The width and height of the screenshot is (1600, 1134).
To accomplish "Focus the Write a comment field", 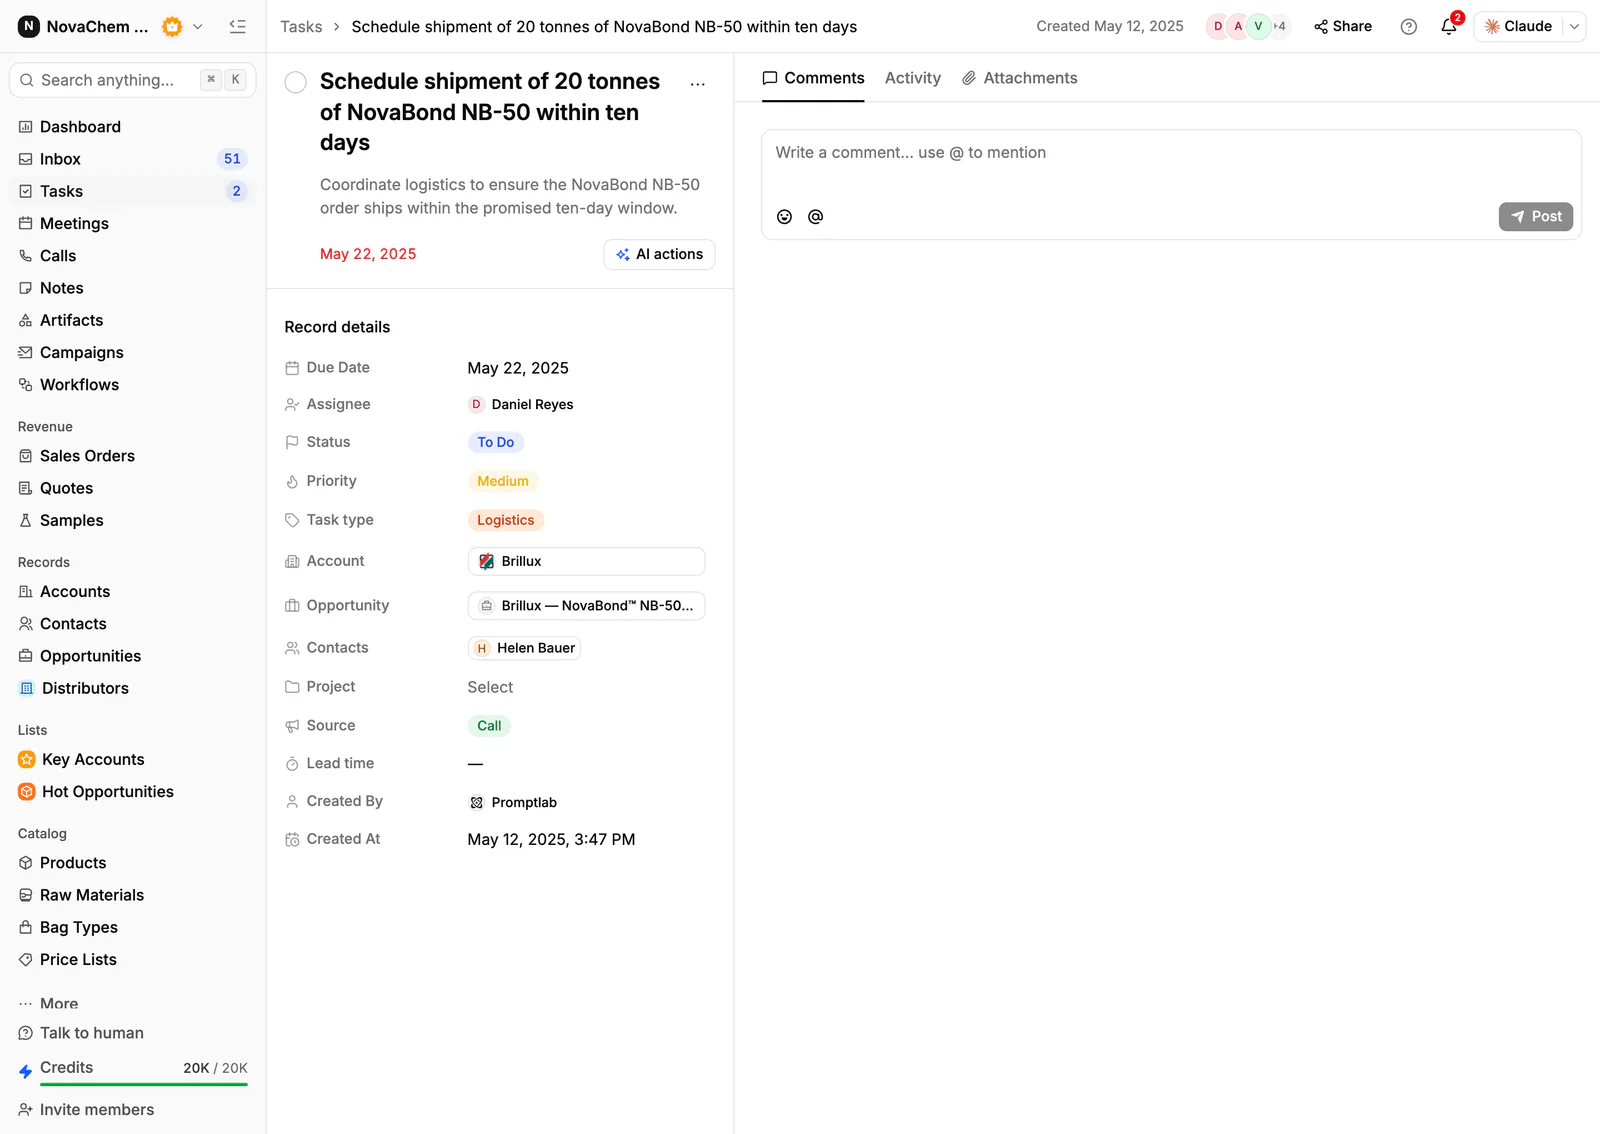I will 1171,153.
